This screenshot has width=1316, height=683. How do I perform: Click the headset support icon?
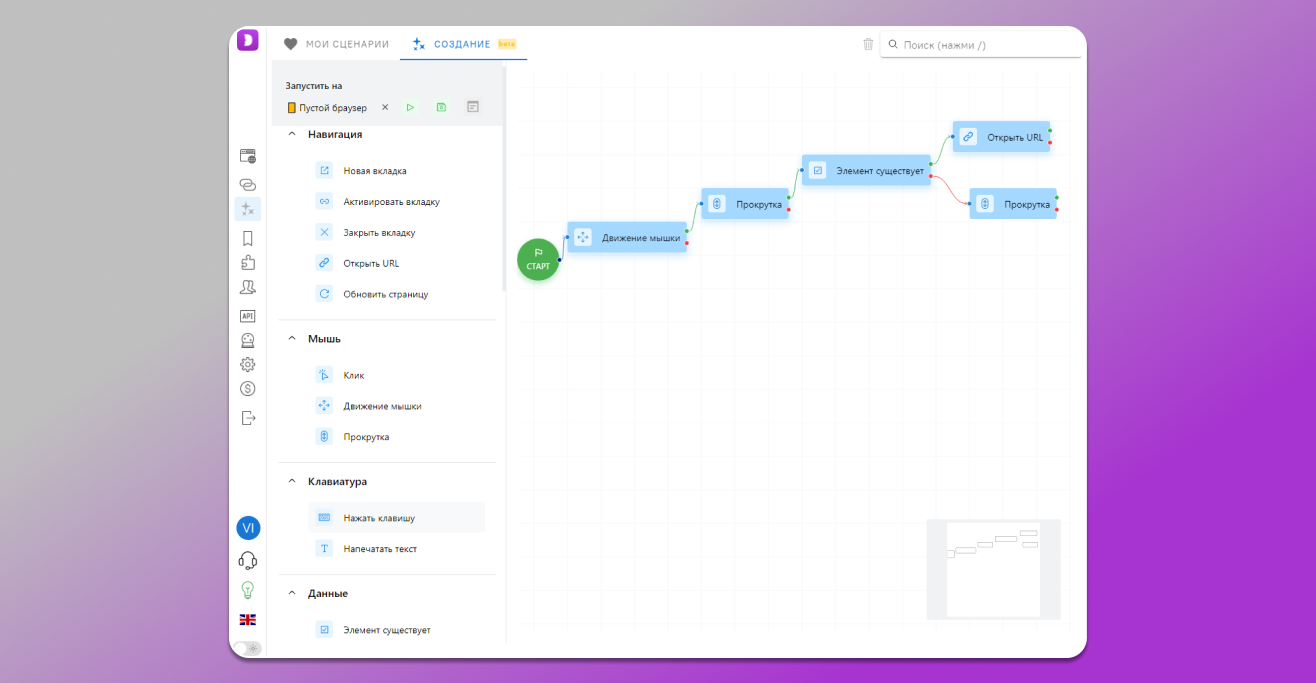[248, 560]
